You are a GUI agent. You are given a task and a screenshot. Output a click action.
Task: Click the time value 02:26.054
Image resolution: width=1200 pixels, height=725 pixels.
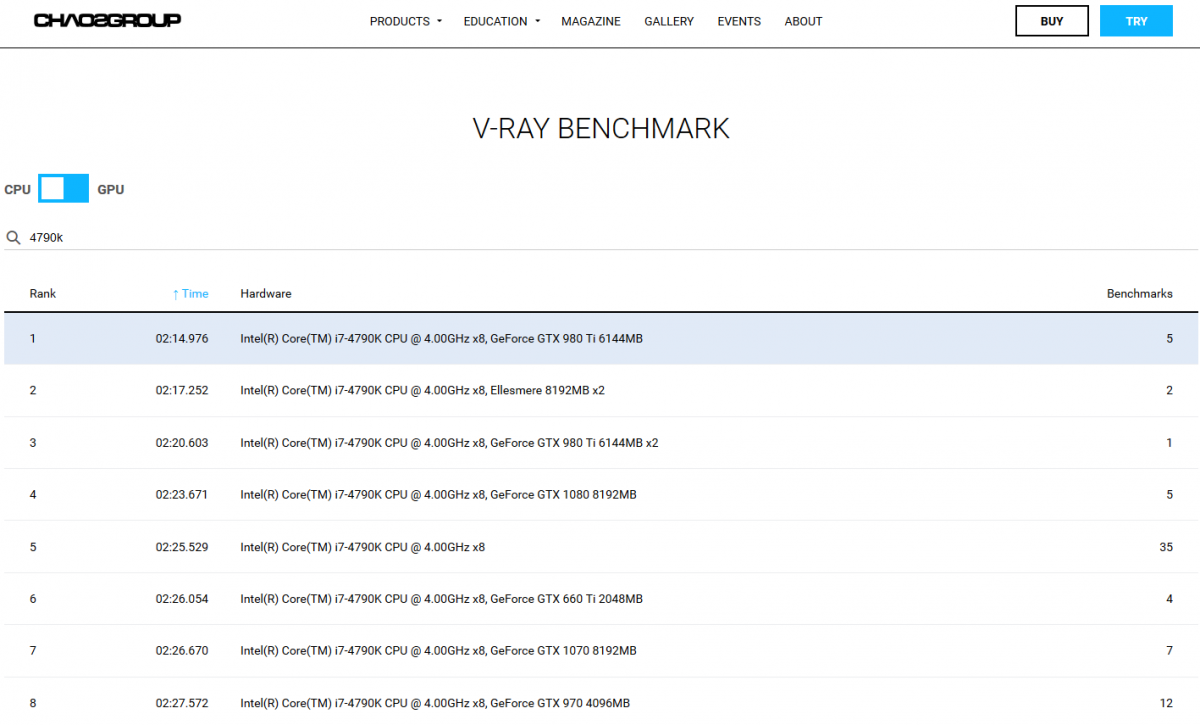(182, 599)
